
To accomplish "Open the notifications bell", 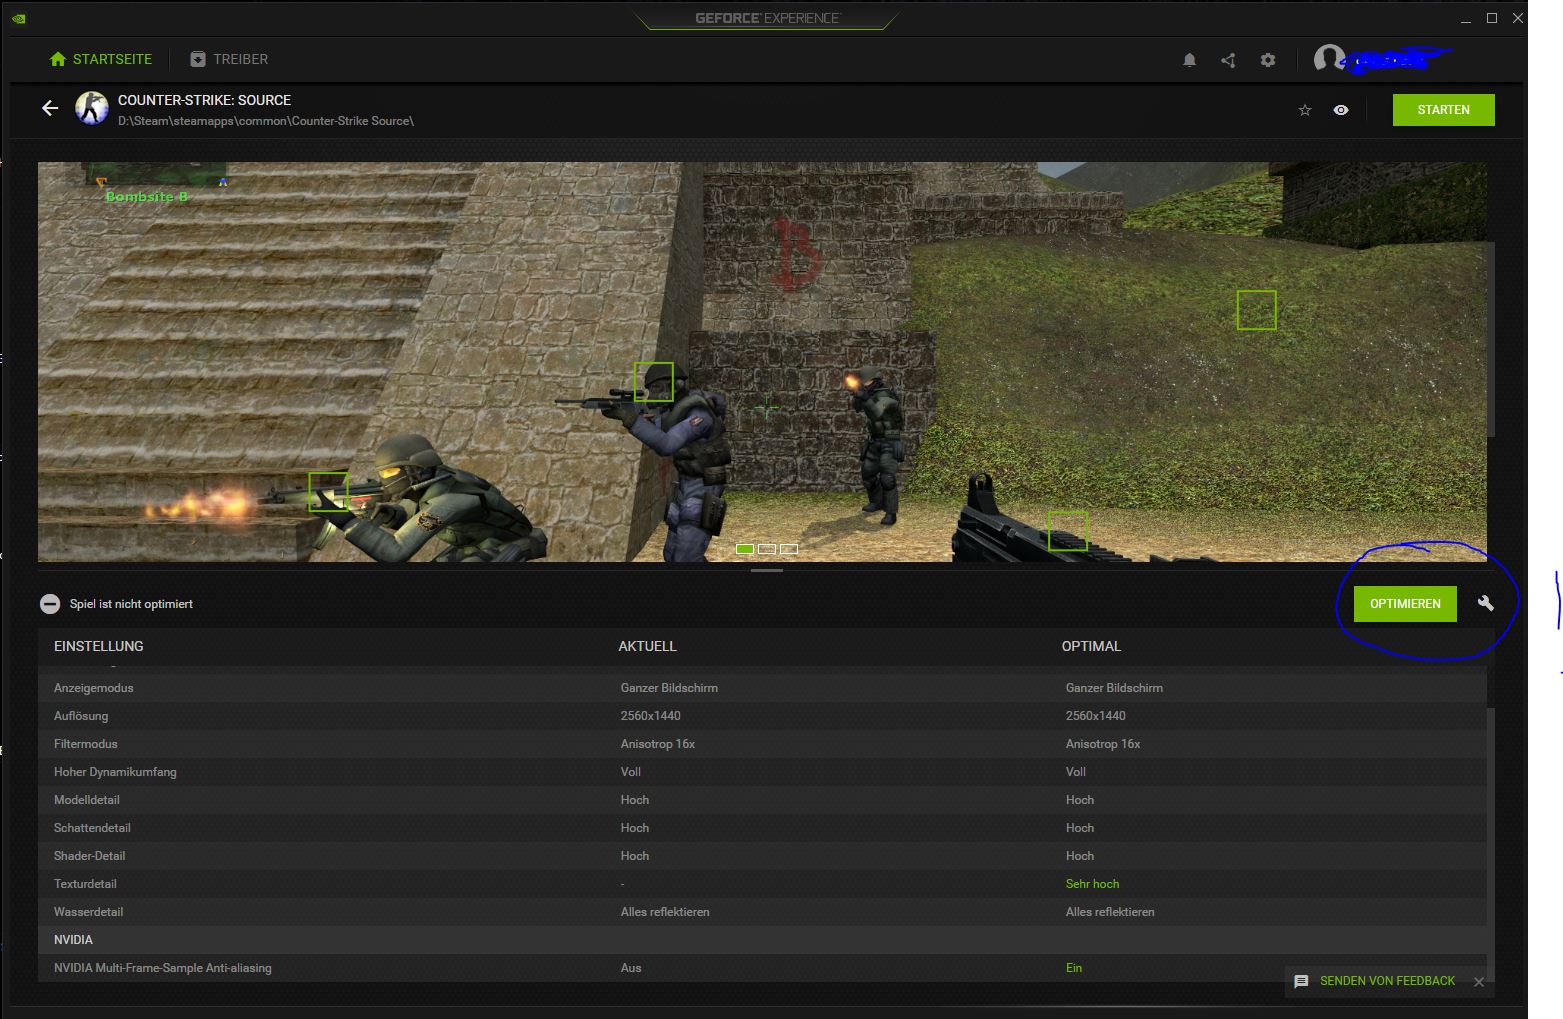I will click(1189, 60).
